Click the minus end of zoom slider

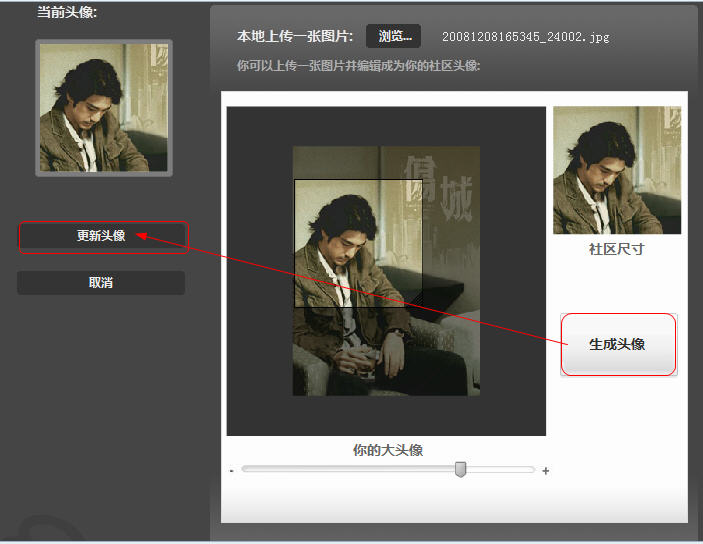coord(231,470)
